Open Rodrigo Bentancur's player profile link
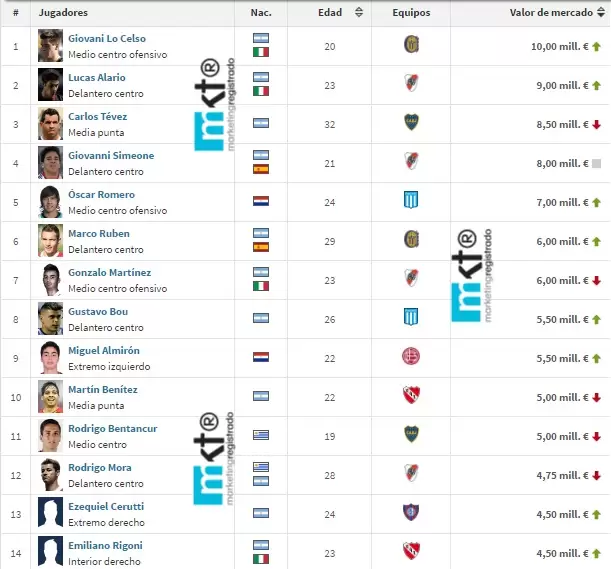The width and height of the screenshot is (611, 569). pyautogui.click(x=113, y=429)
